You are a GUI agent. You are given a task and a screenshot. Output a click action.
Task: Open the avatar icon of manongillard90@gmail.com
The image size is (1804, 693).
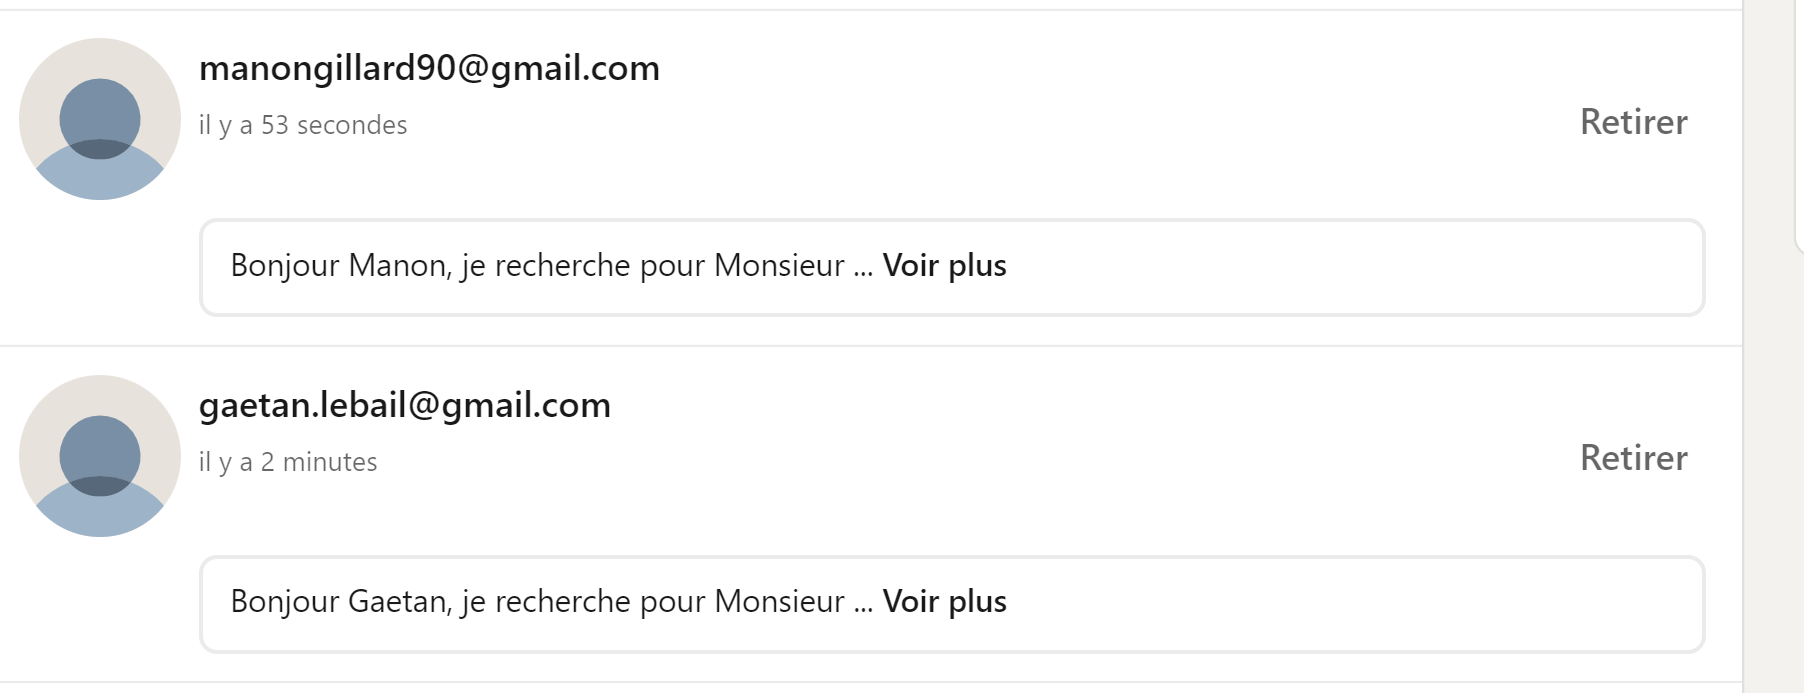(100, 119)
